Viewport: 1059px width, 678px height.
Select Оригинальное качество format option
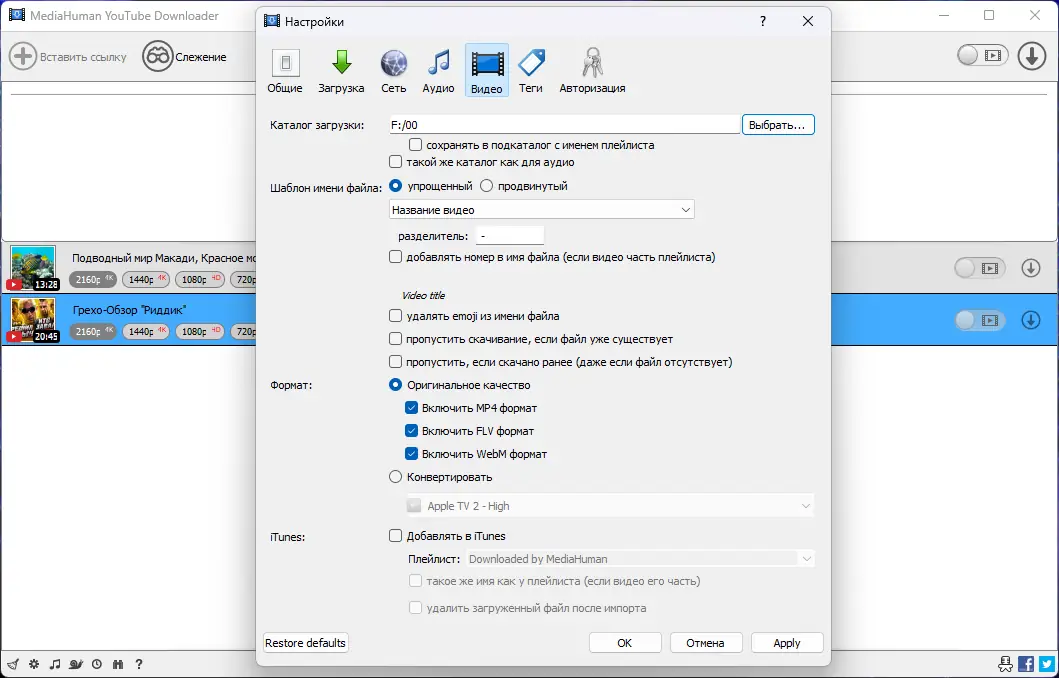click(x=396, y=385)
